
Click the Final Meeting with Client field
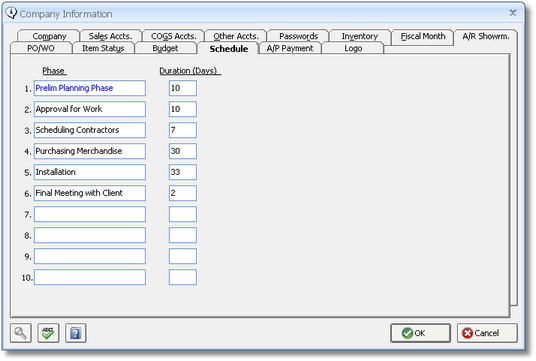click(90, 193)
